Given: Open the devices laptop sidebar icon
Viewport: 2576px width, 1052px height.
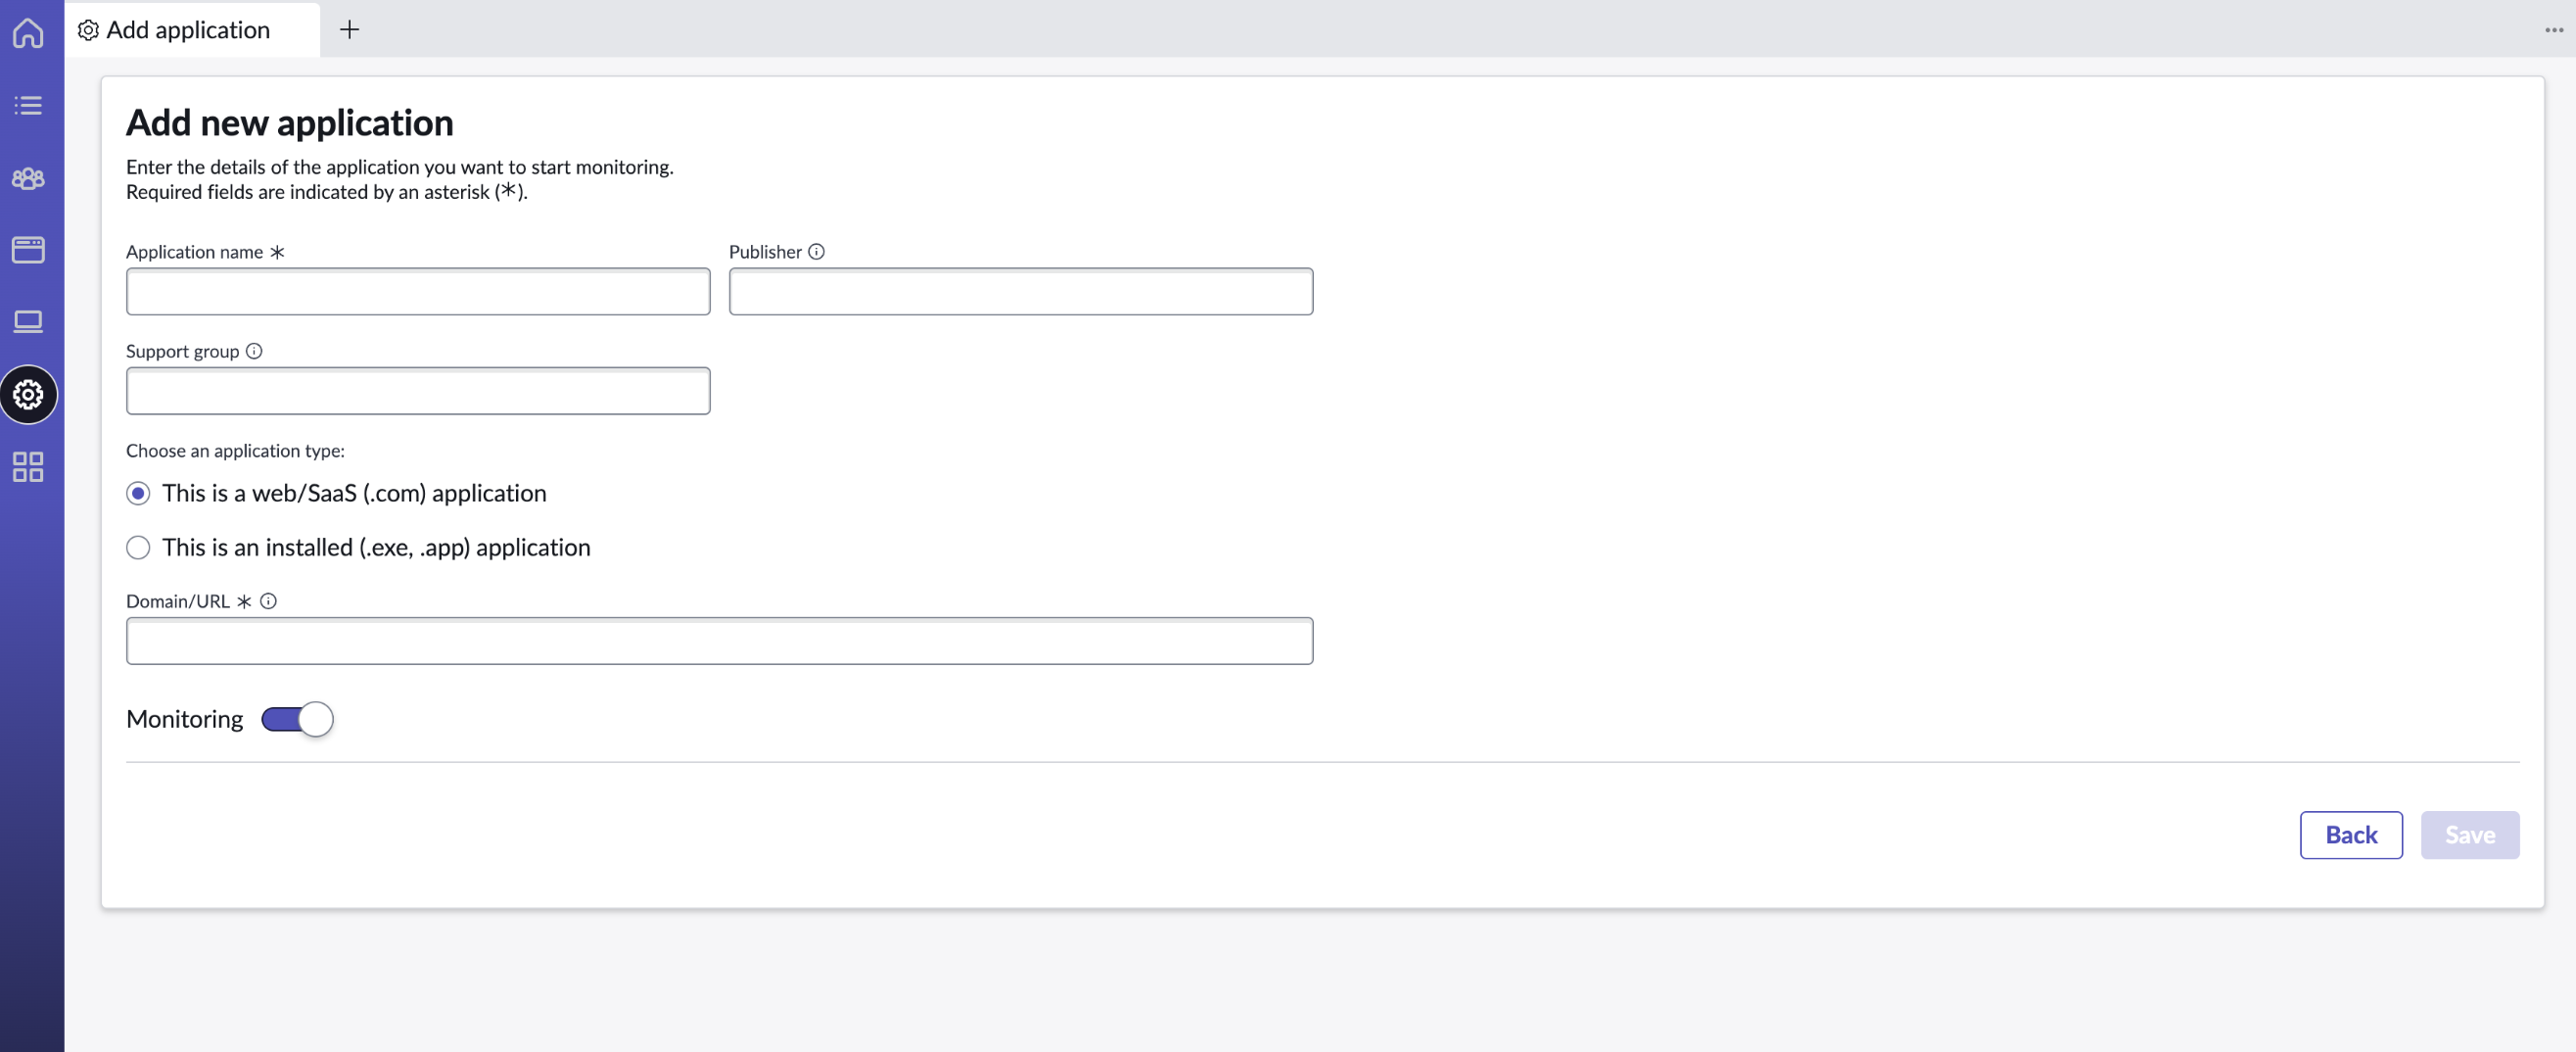Looking at the screenshot, I should coord(28,321).
